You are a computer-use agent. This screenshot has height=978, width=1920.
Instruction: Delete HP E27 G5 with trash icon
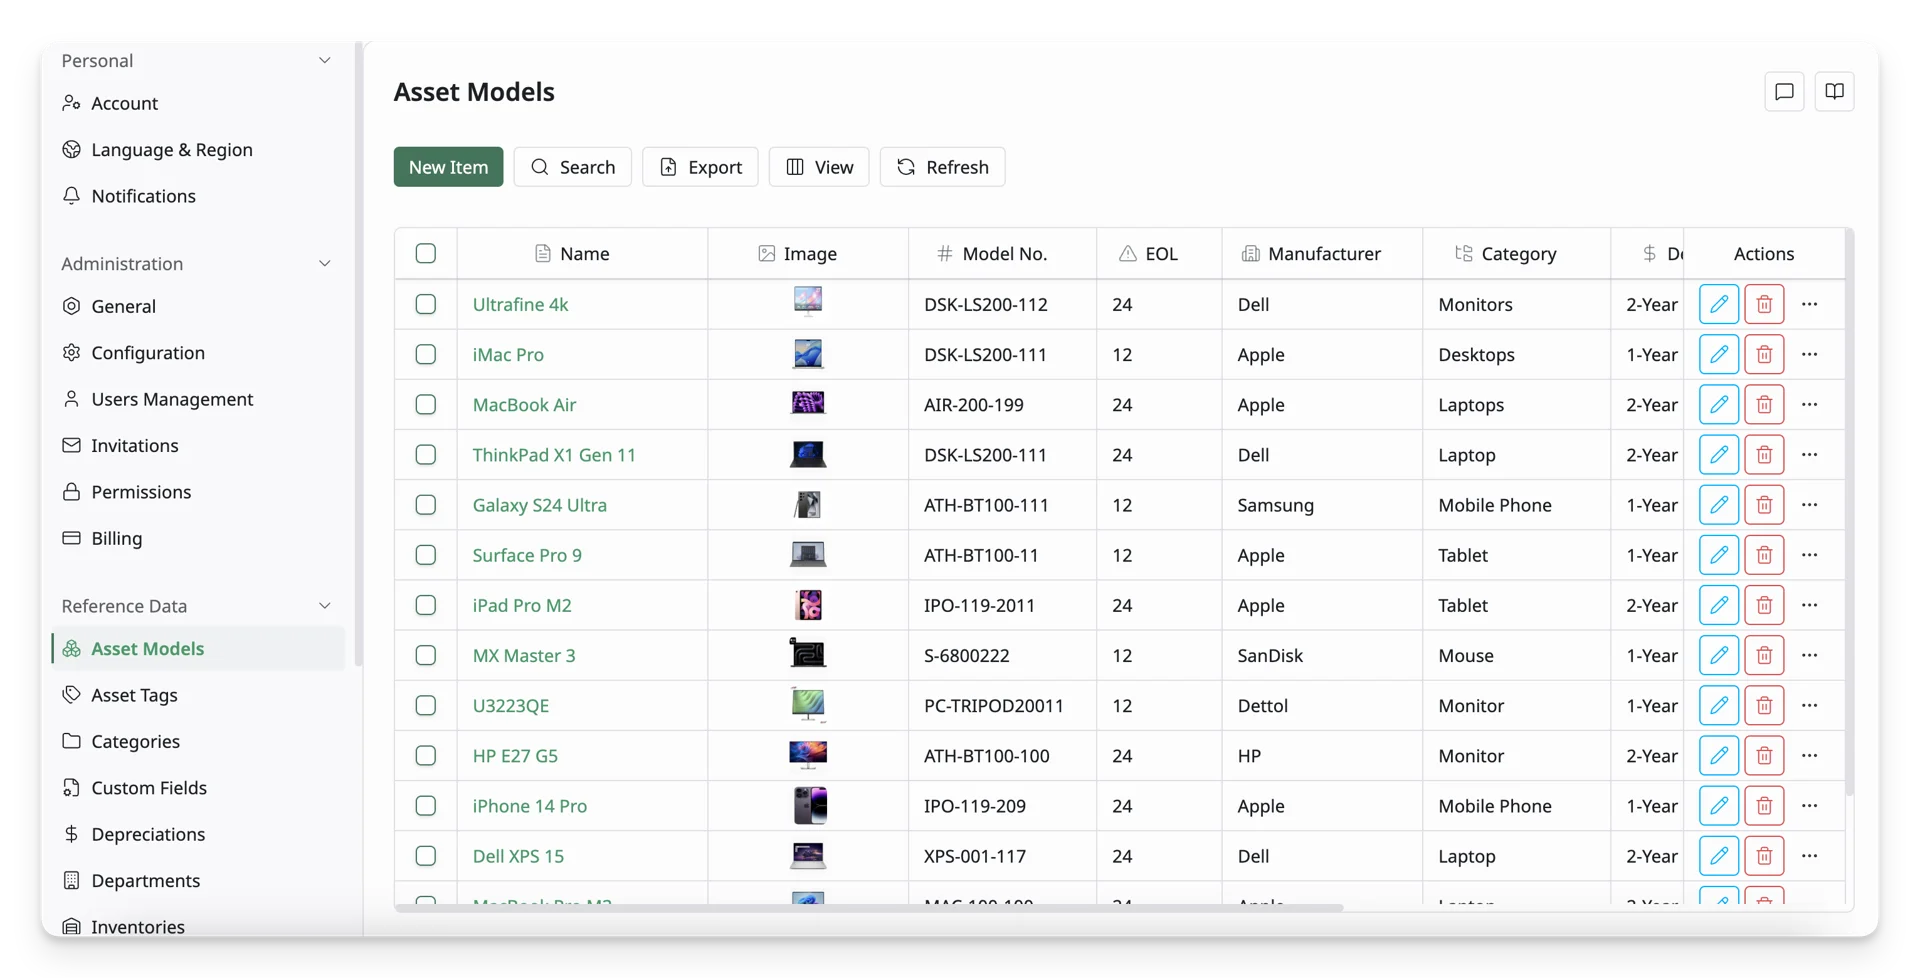[x=1764, y=755]
